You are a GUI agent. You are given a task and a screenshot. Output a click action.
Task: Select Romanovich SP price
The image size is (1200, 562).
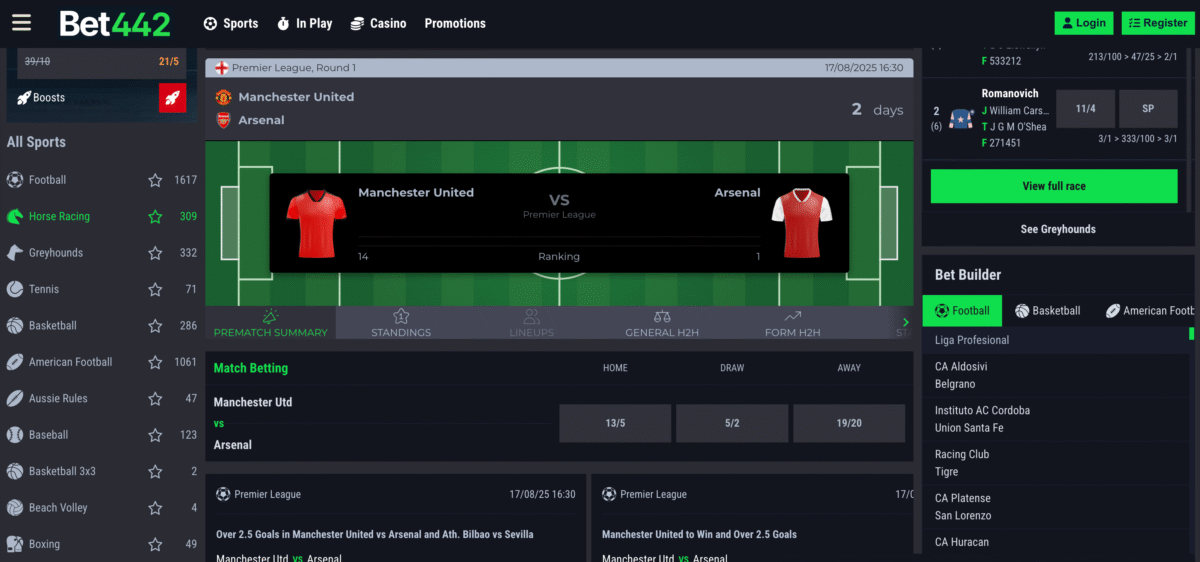[x=1148, y=108]
